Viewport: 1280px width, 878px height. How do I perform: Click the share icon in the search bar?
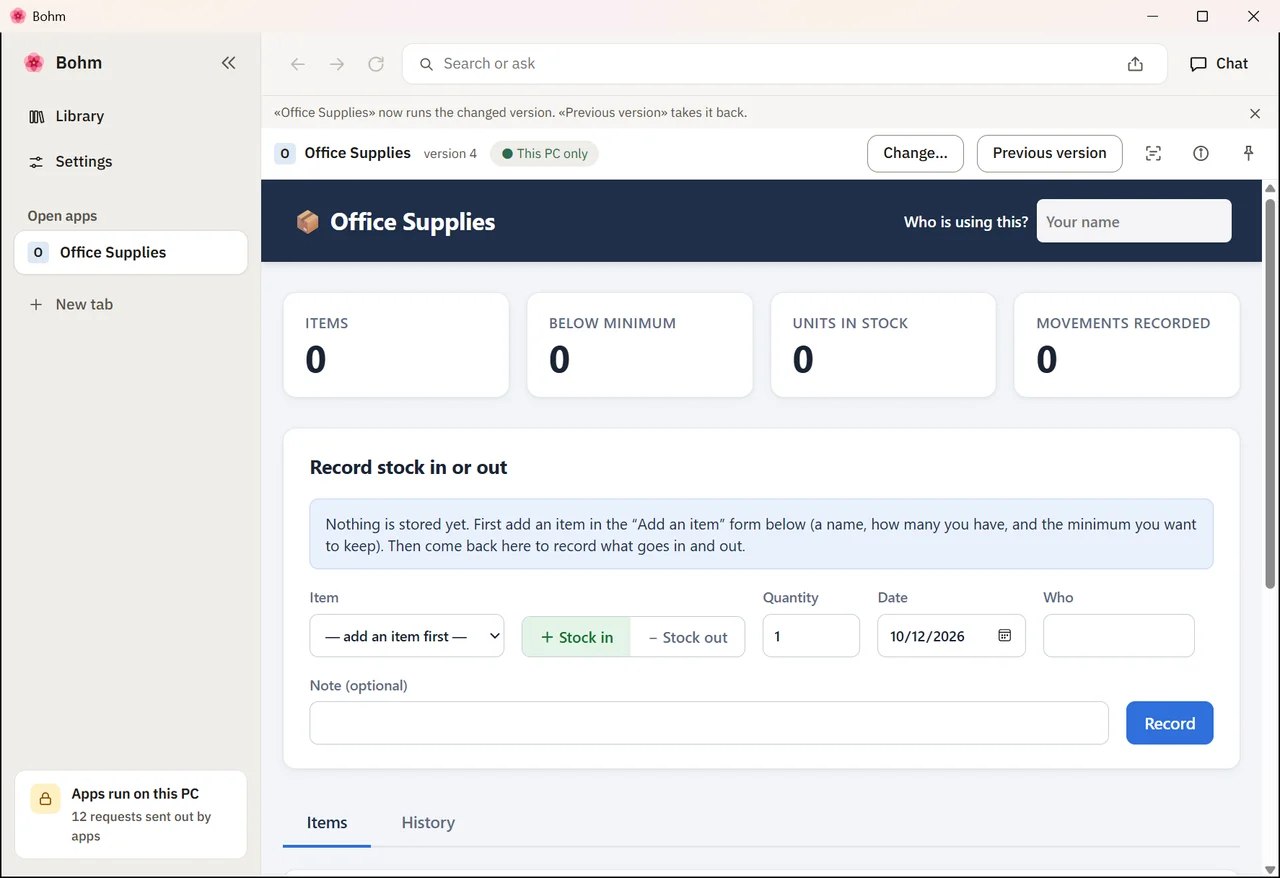pos(1135,64)
